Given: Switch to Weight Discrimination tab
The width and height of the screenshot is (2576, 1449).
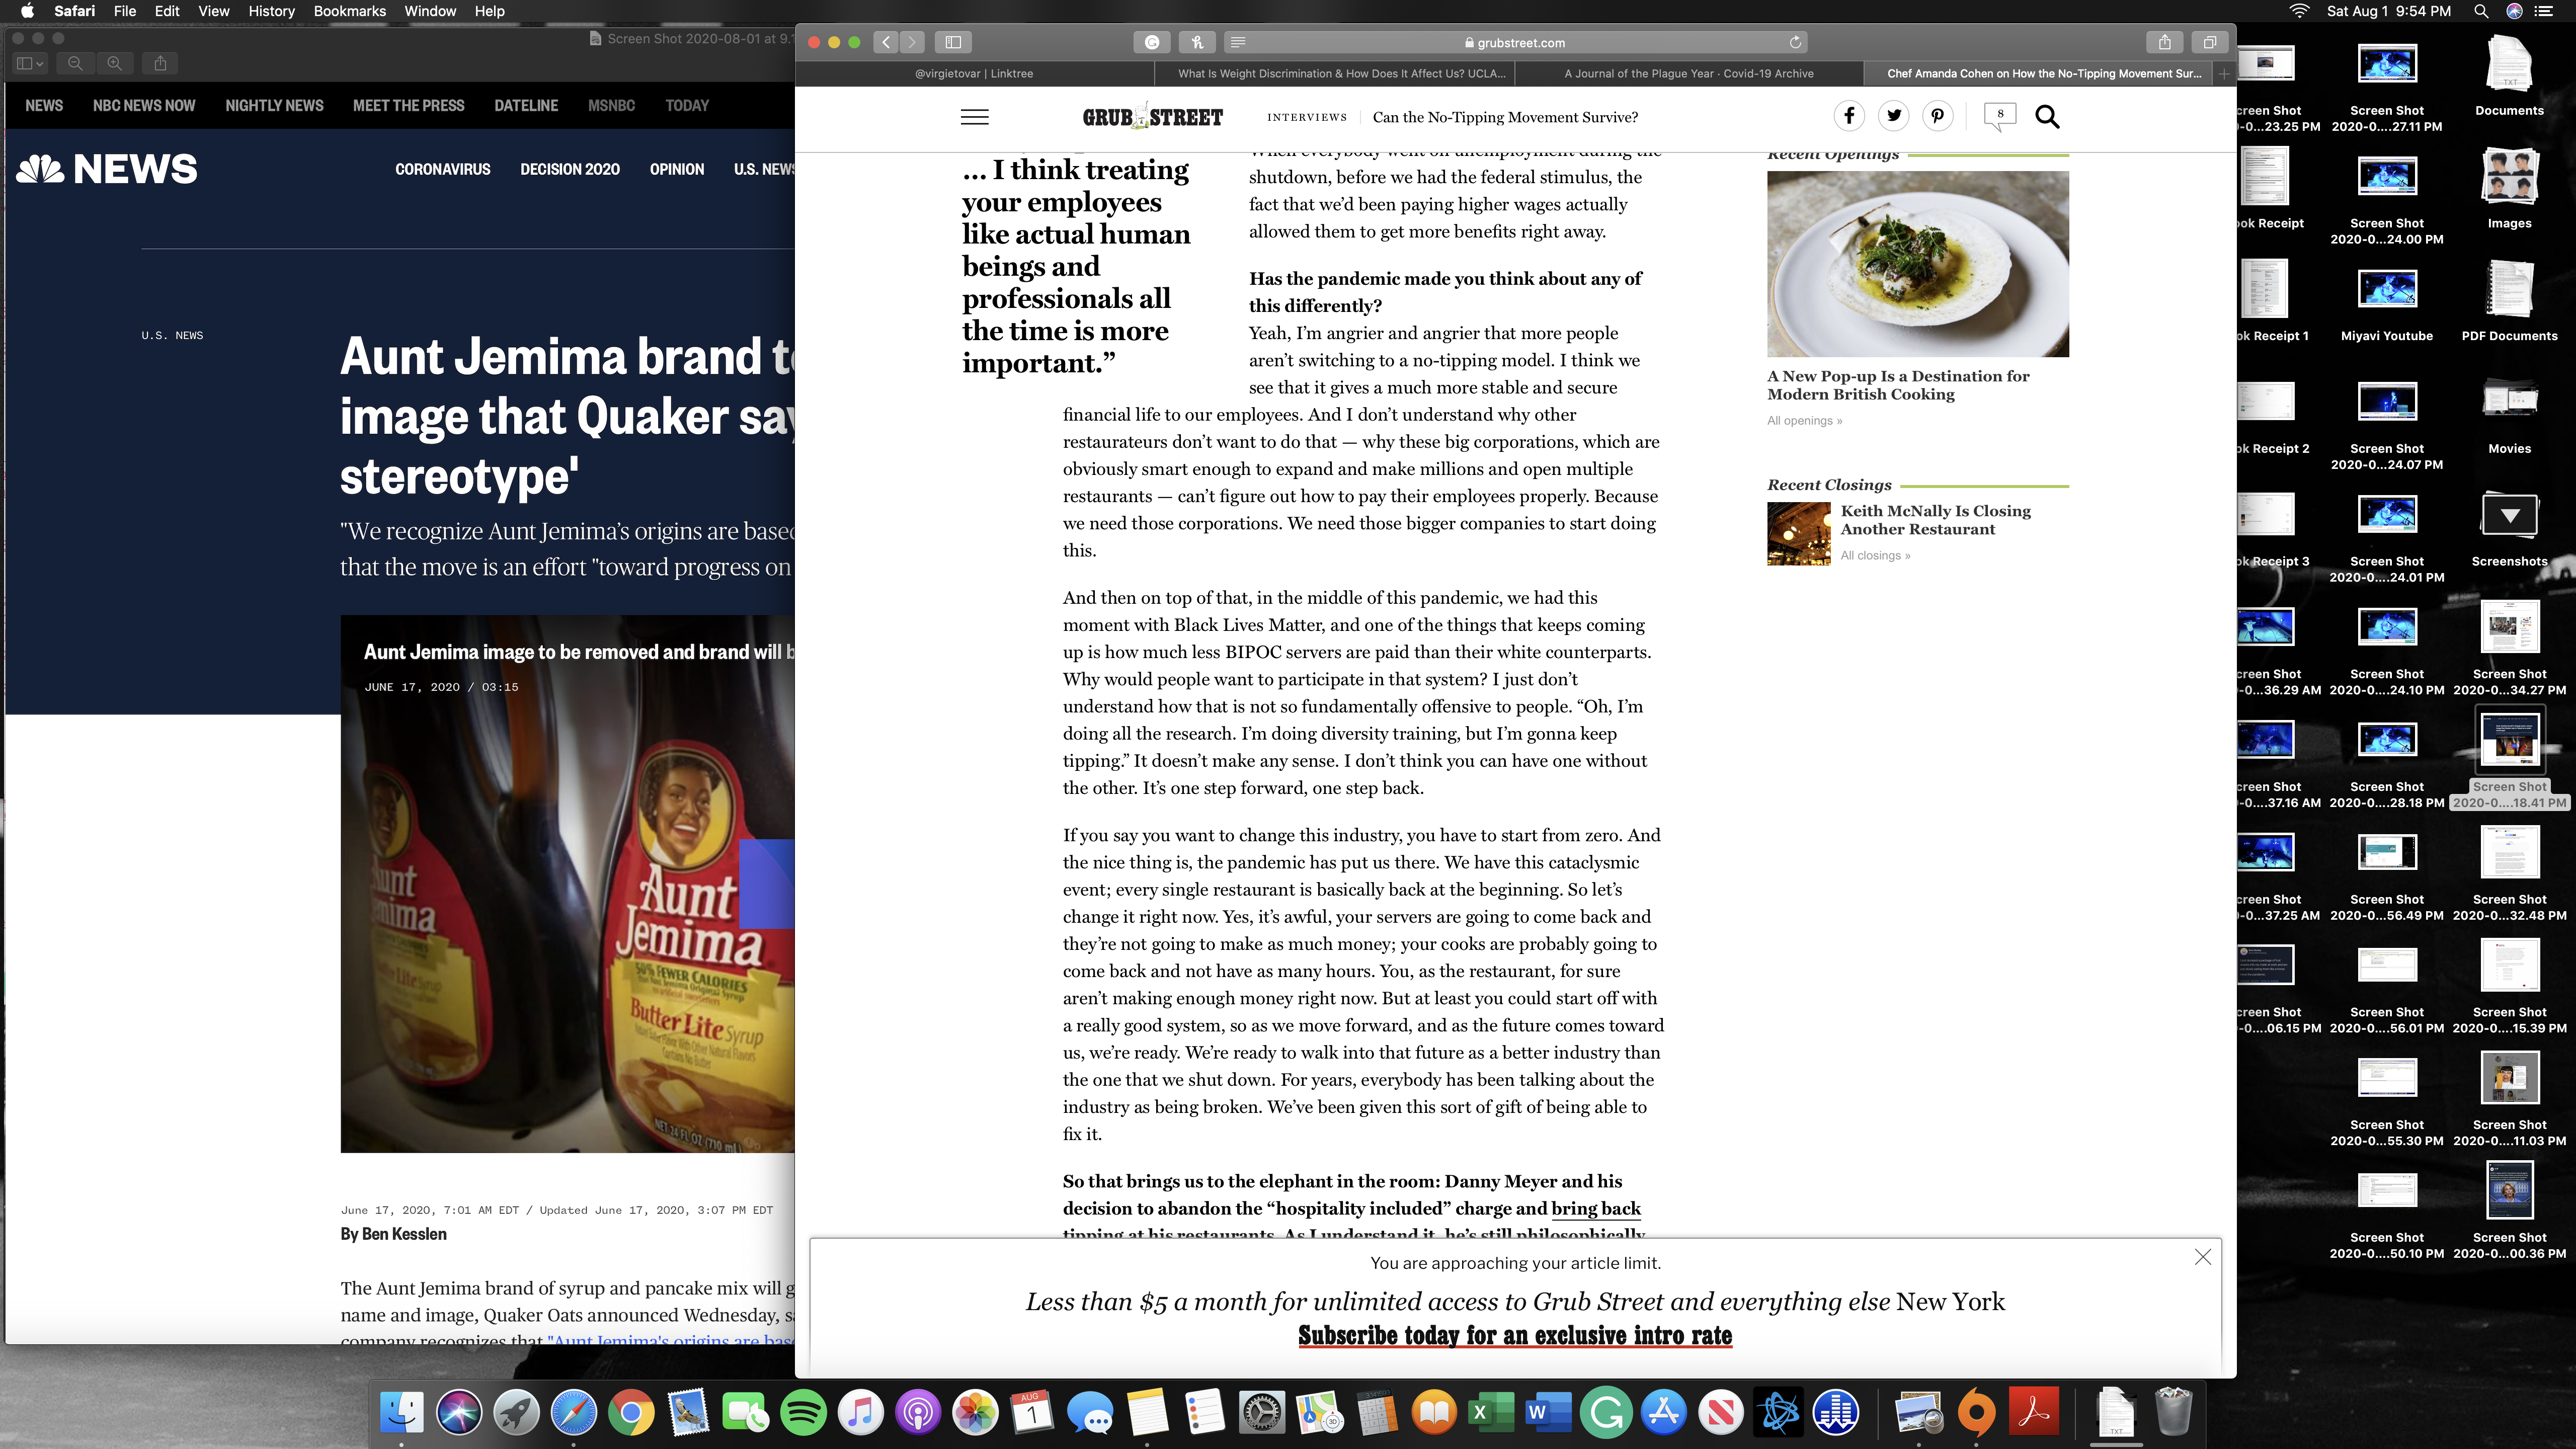Looking at the screenshot, I should point(1340,73).
